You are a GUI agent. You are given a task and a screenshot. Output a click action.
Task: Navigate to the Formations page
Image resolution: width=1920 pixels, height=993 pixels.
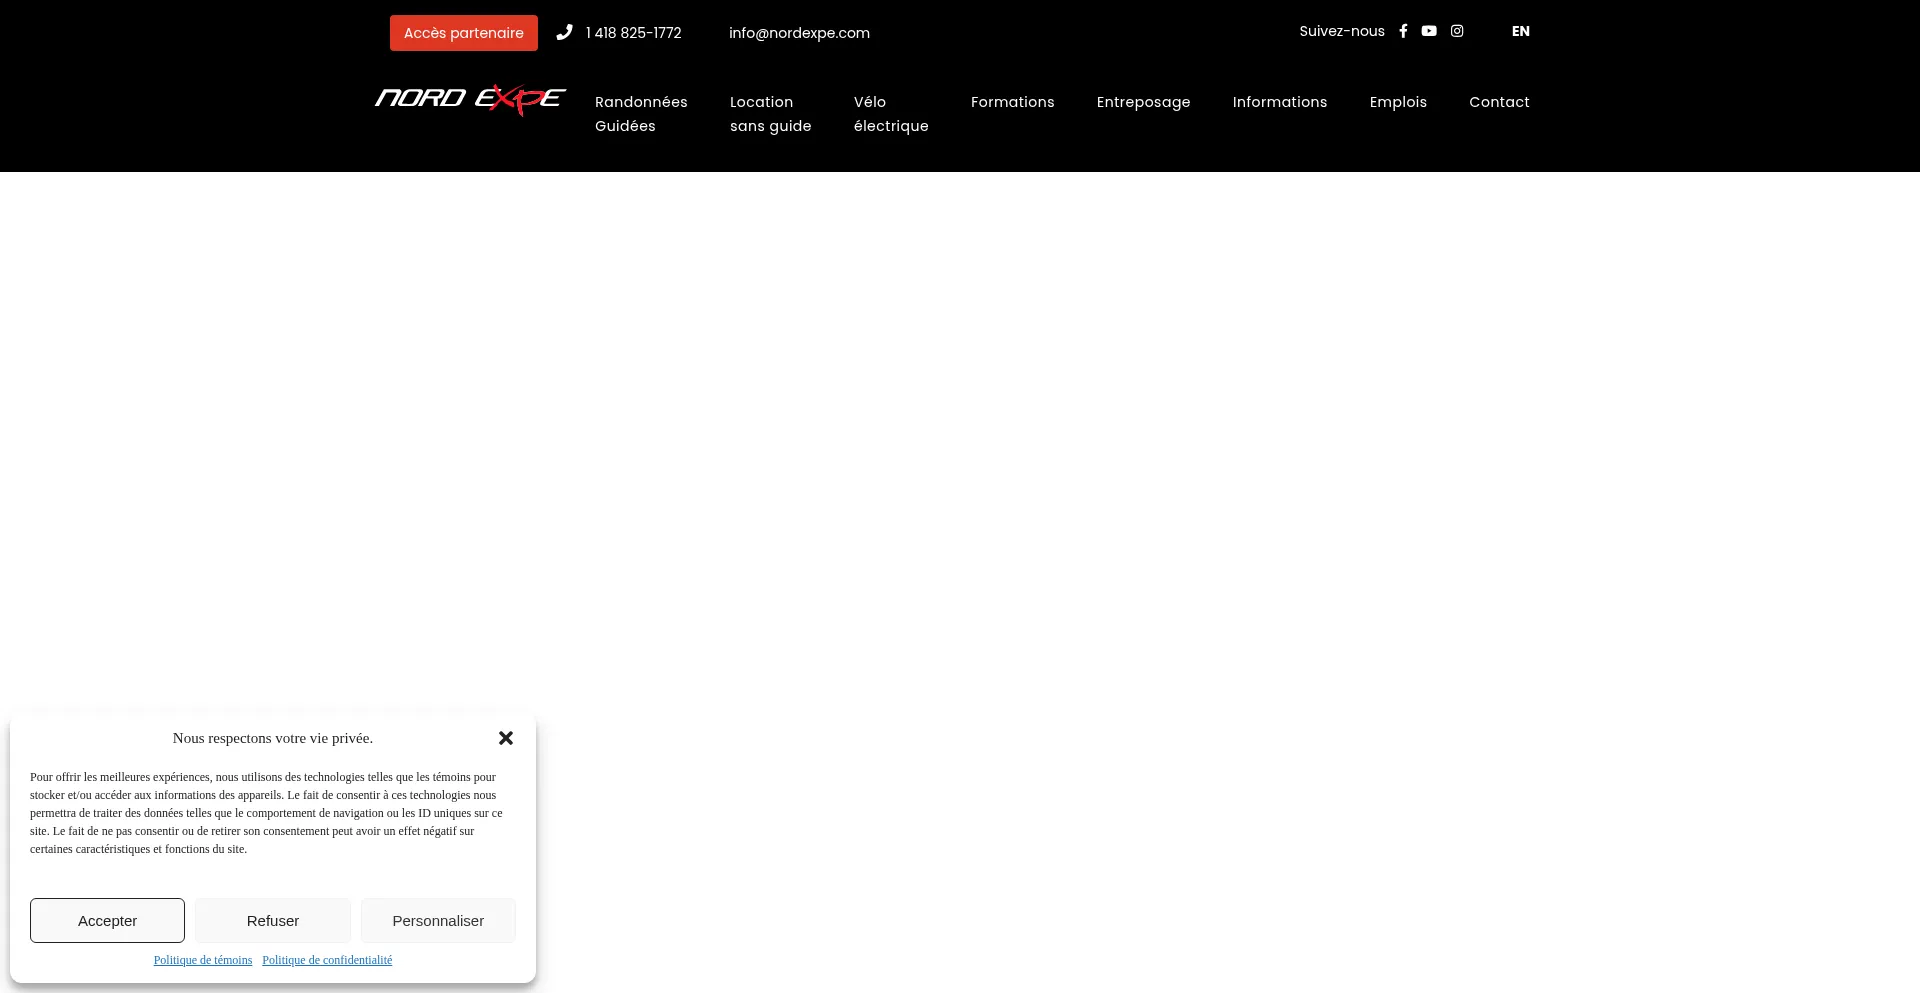1012,102
